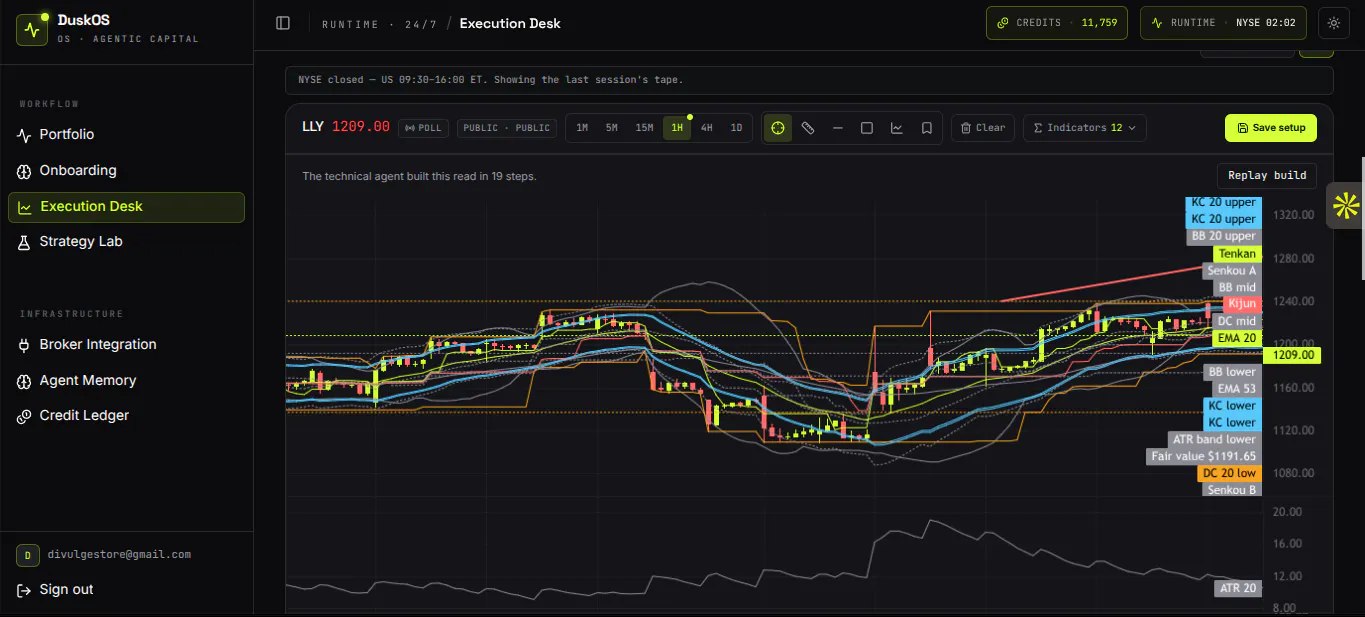Click the red Kijun indicator label
Image resolution: width=1365 pixels, height=617 pixels.
[1243, 304]
